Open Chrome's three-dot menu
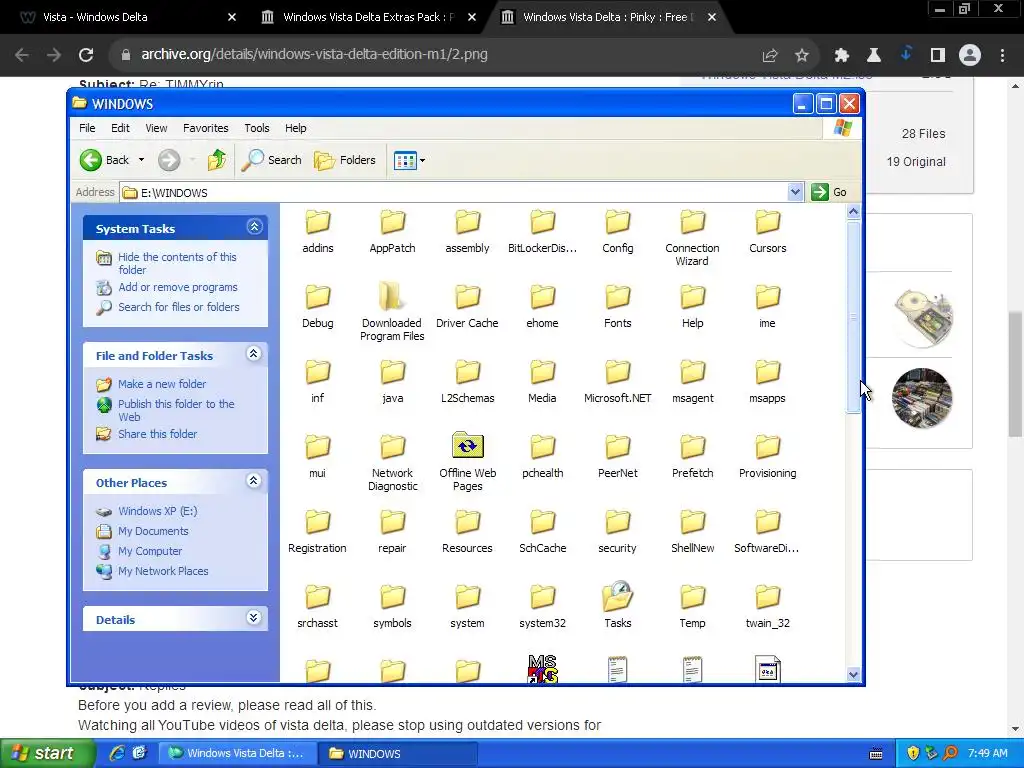This screenshot has width=1024, height=768. 1002,55
